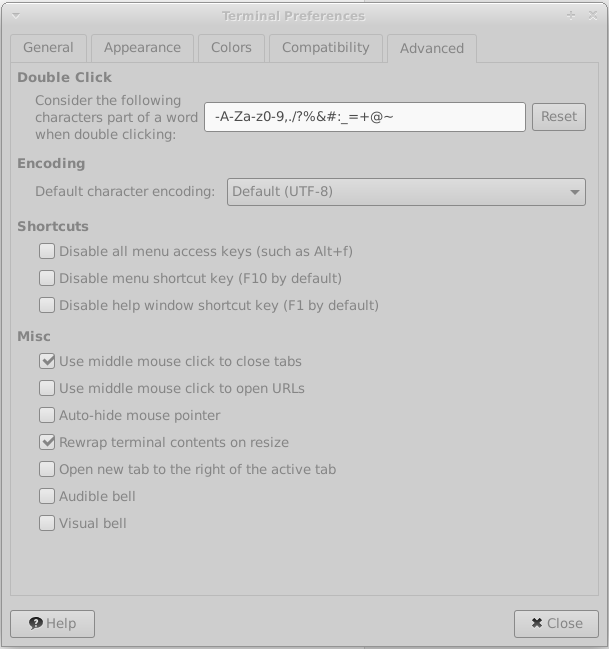
Task: Turn on Auto-hide mouse pointer
Action: (x=47, y=416)
